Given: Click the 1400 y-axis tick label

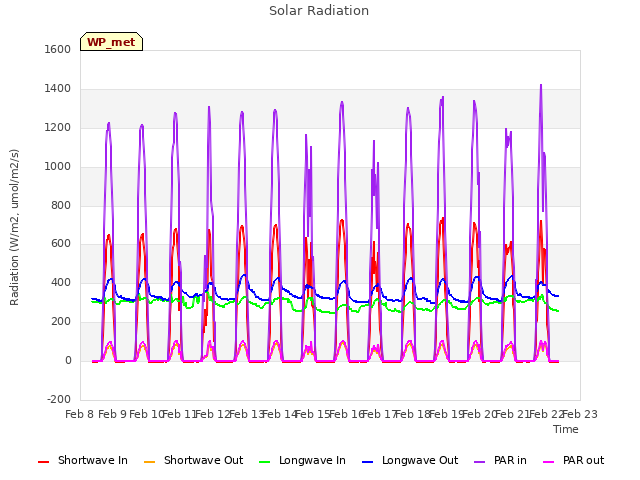Looking at the screenshot, I should pos(58,88).
